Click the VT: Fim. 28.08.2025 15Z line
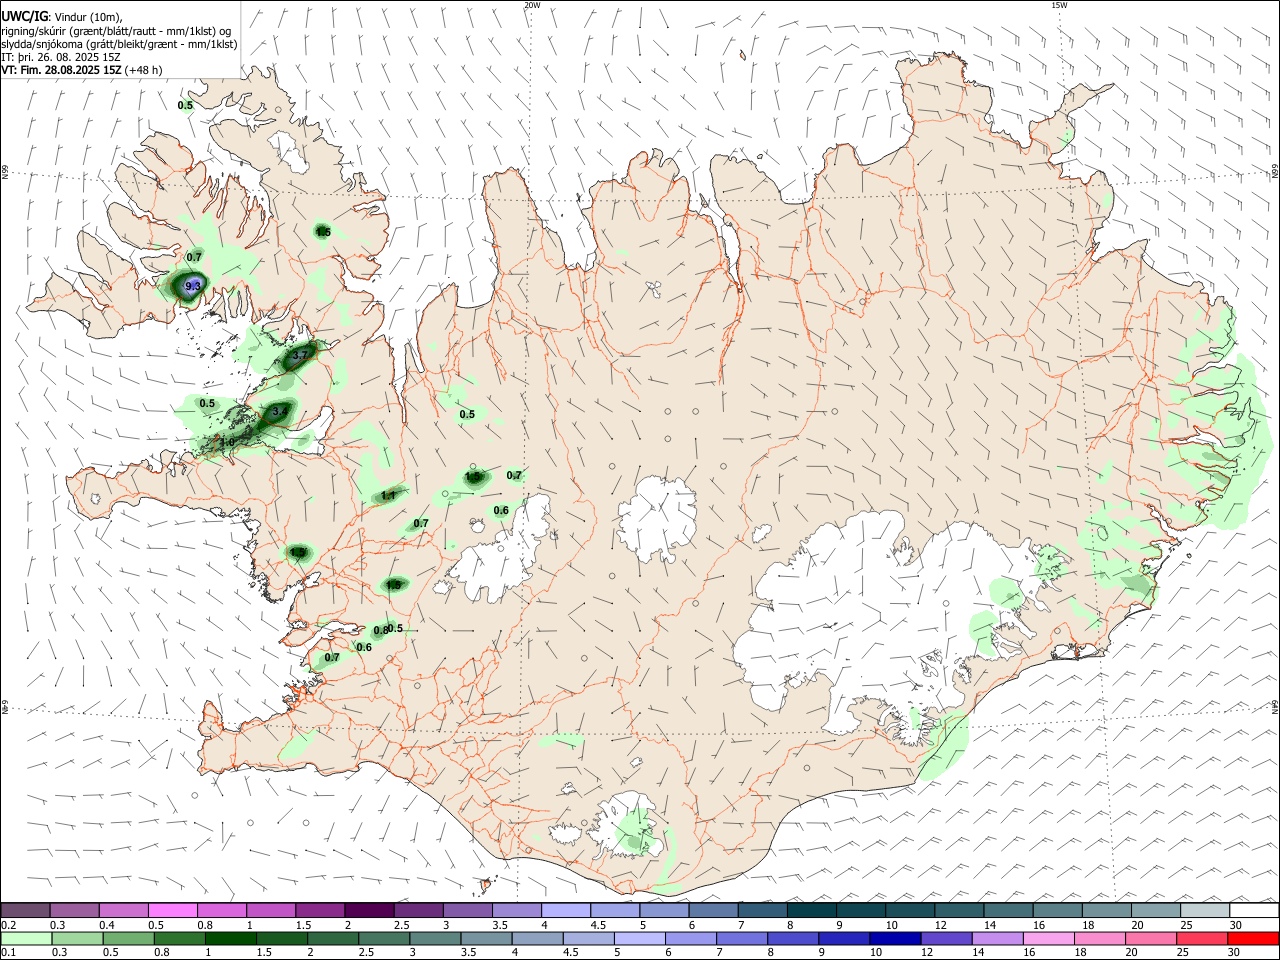The width and height of the screenshot is (1280, 960). coord(62,70)
